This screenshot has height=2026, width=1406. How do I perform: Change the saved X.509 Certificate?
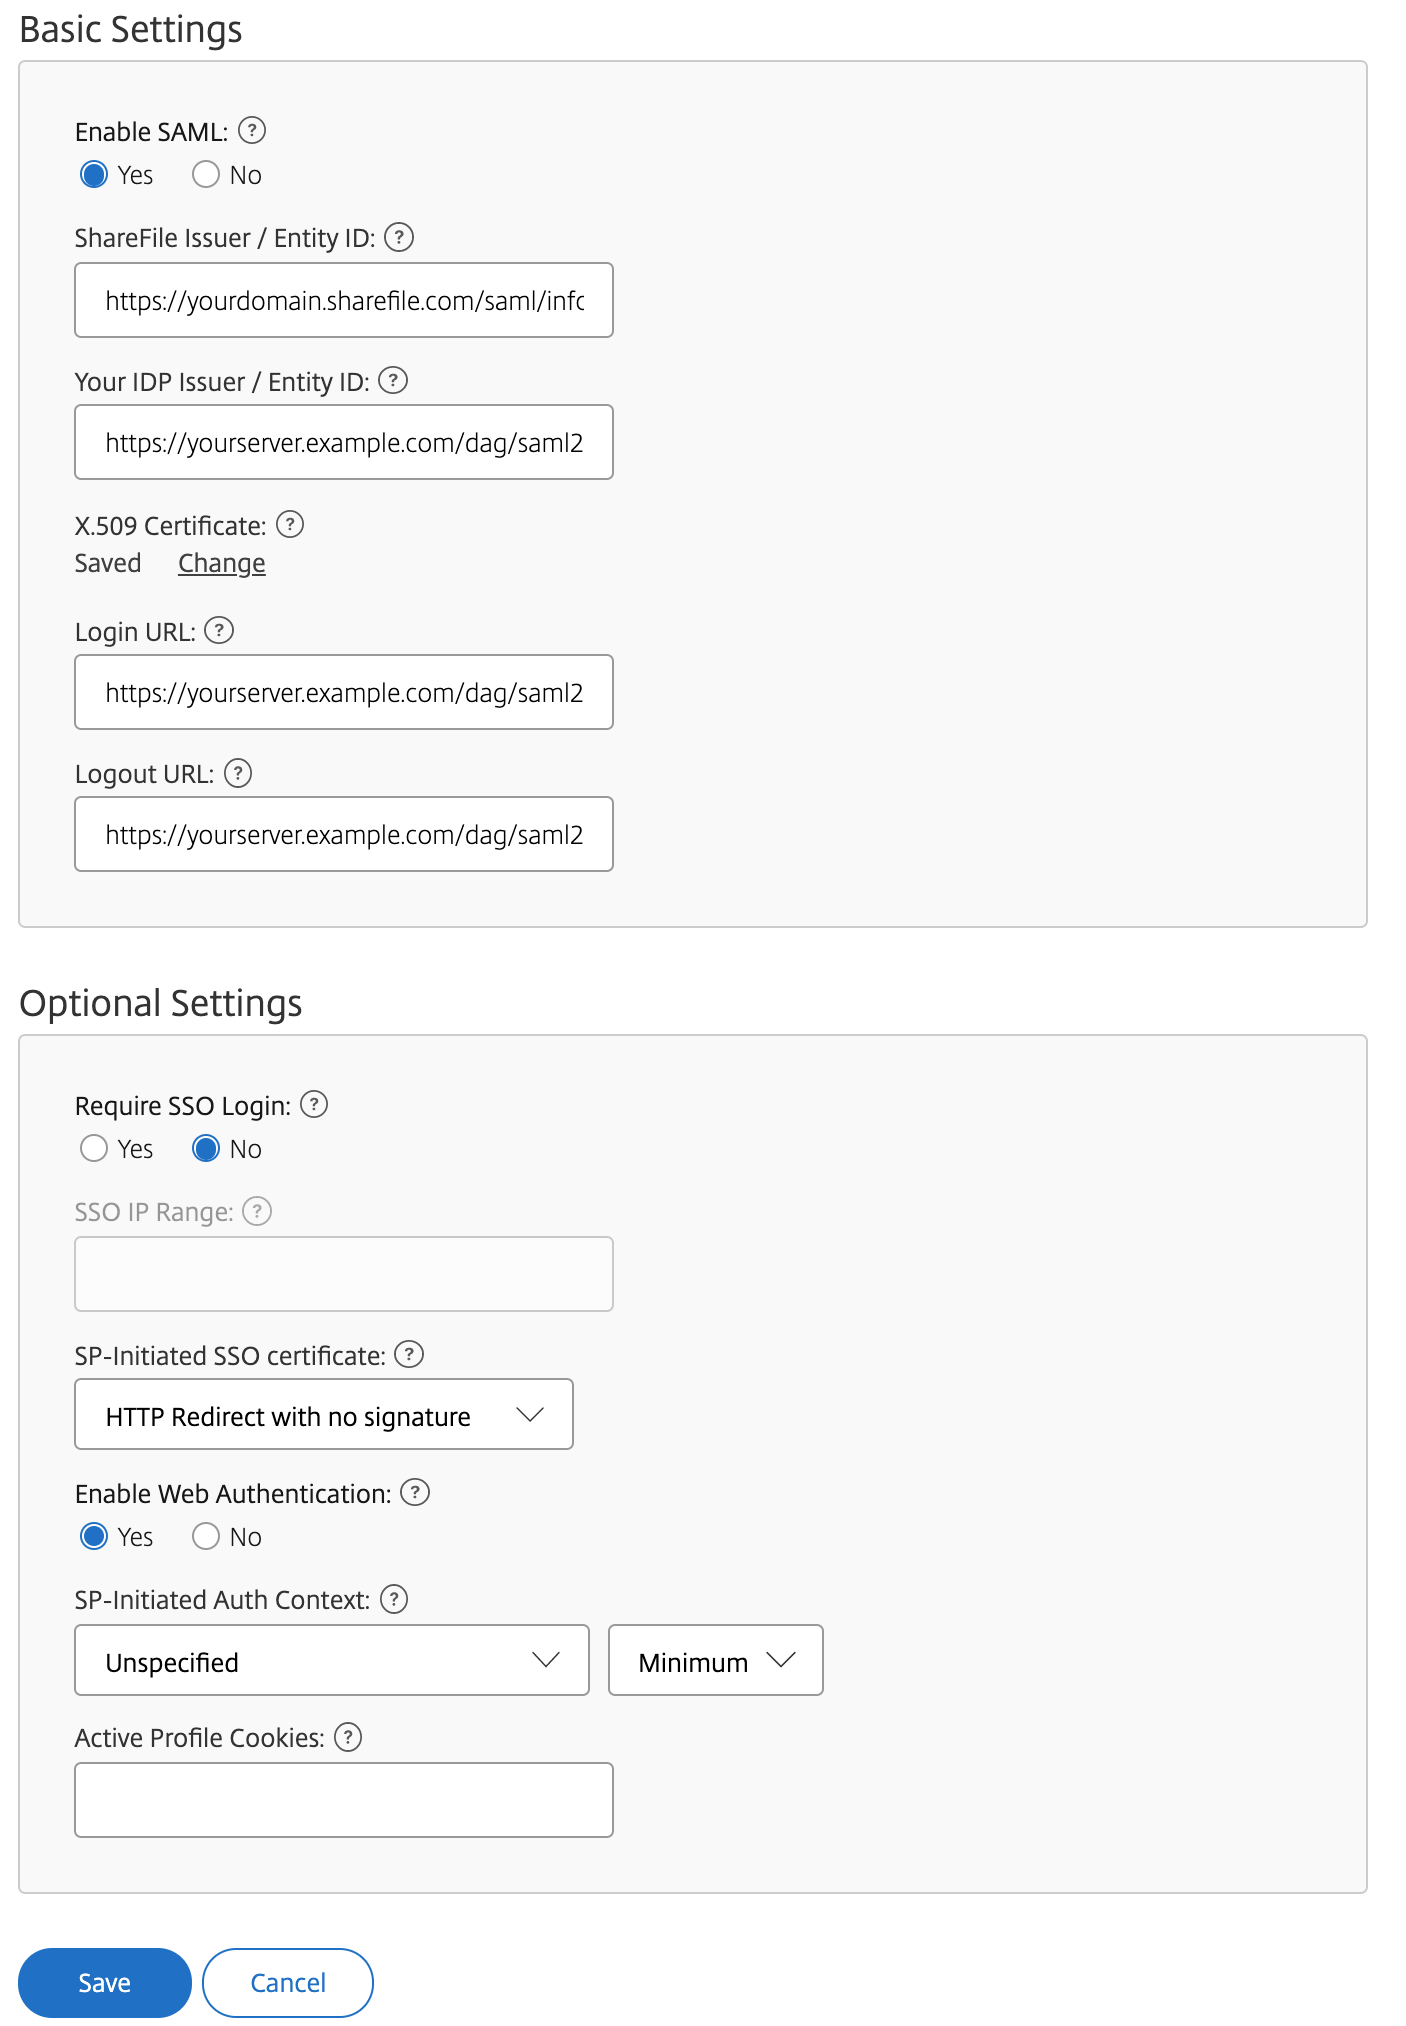(220, 562)
